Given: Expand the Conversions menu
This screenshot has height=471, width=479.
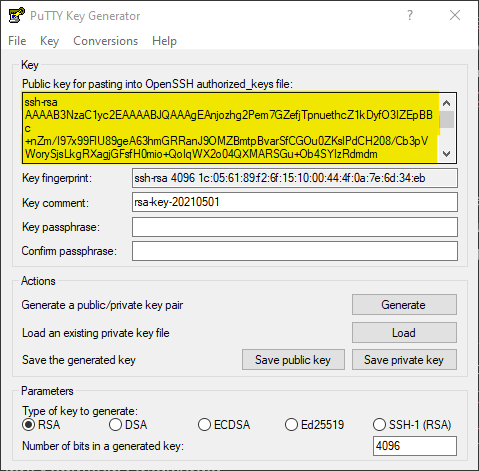Looking at the screenshot, I should [105, 41].
